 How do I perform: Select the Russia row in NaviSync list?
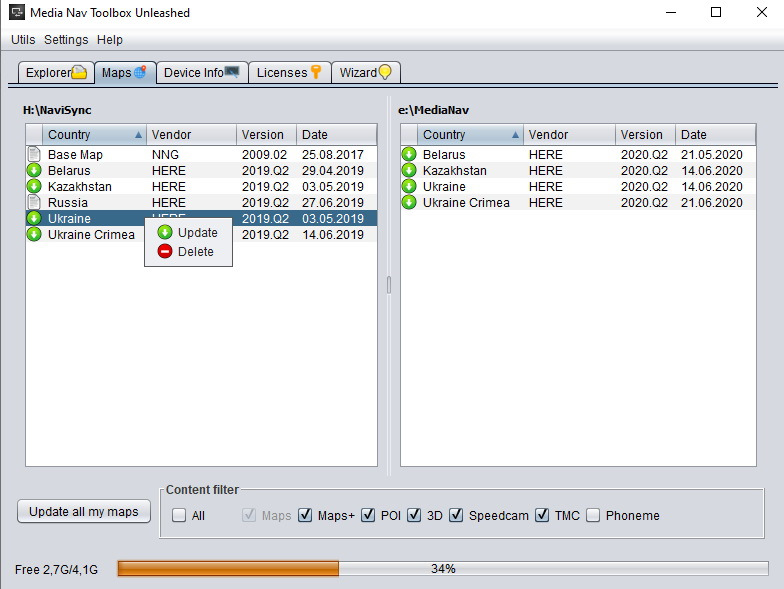(x=202, y=202)
